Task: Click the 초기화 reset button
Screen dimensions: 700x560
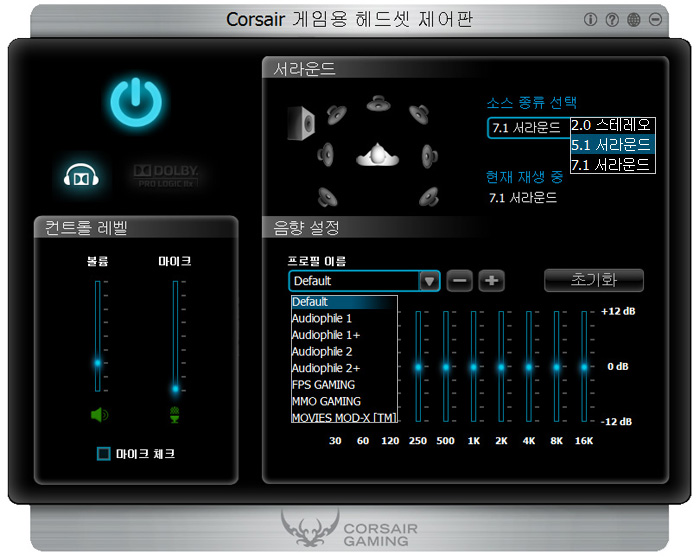Action: (594, 280)
